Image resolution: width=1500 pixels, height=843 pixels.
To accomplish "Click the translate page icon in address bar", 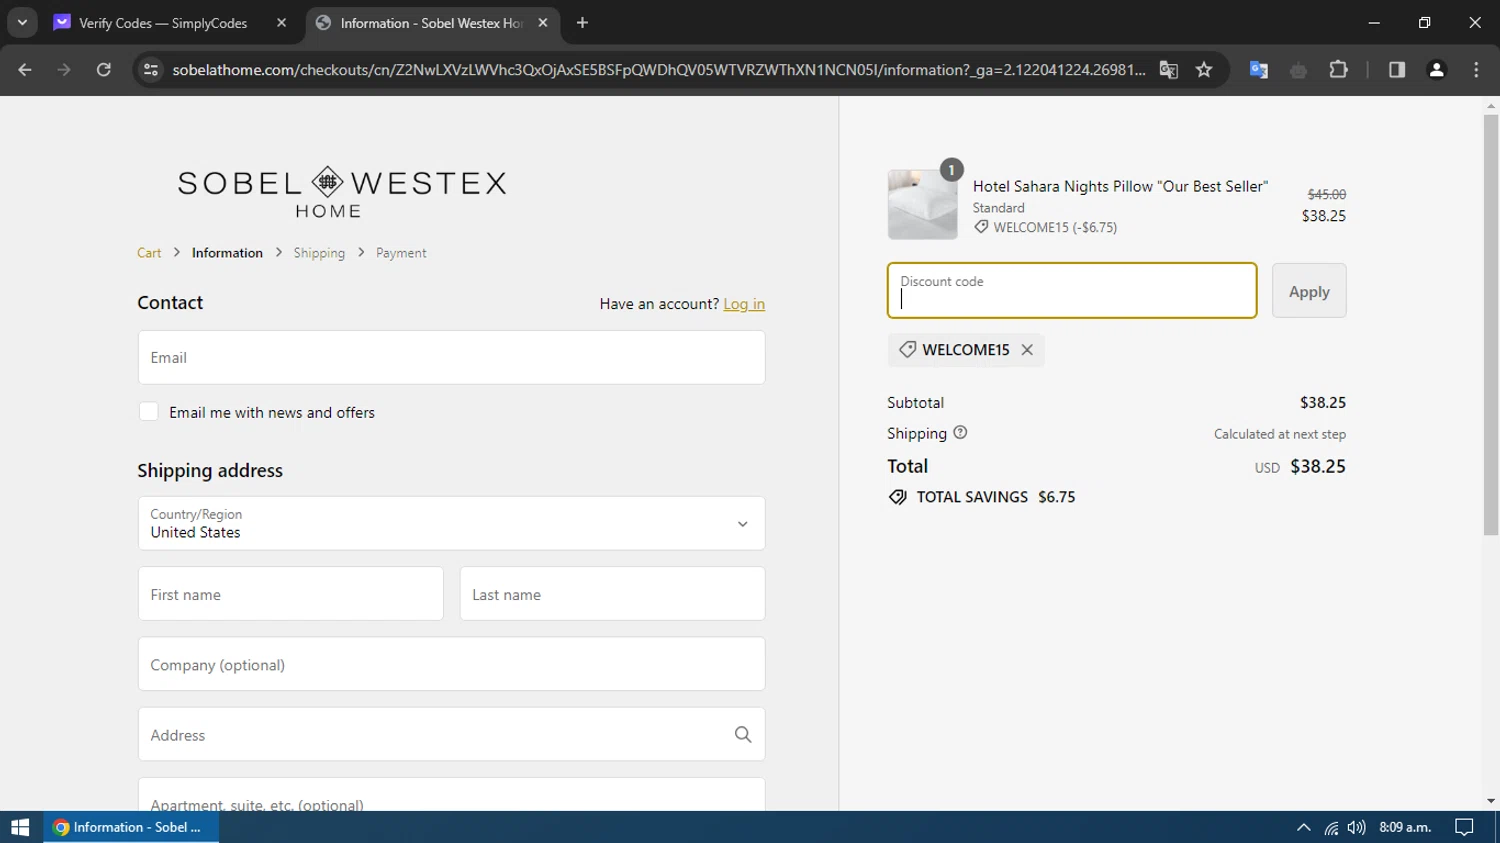I will tap(1168, 70).
